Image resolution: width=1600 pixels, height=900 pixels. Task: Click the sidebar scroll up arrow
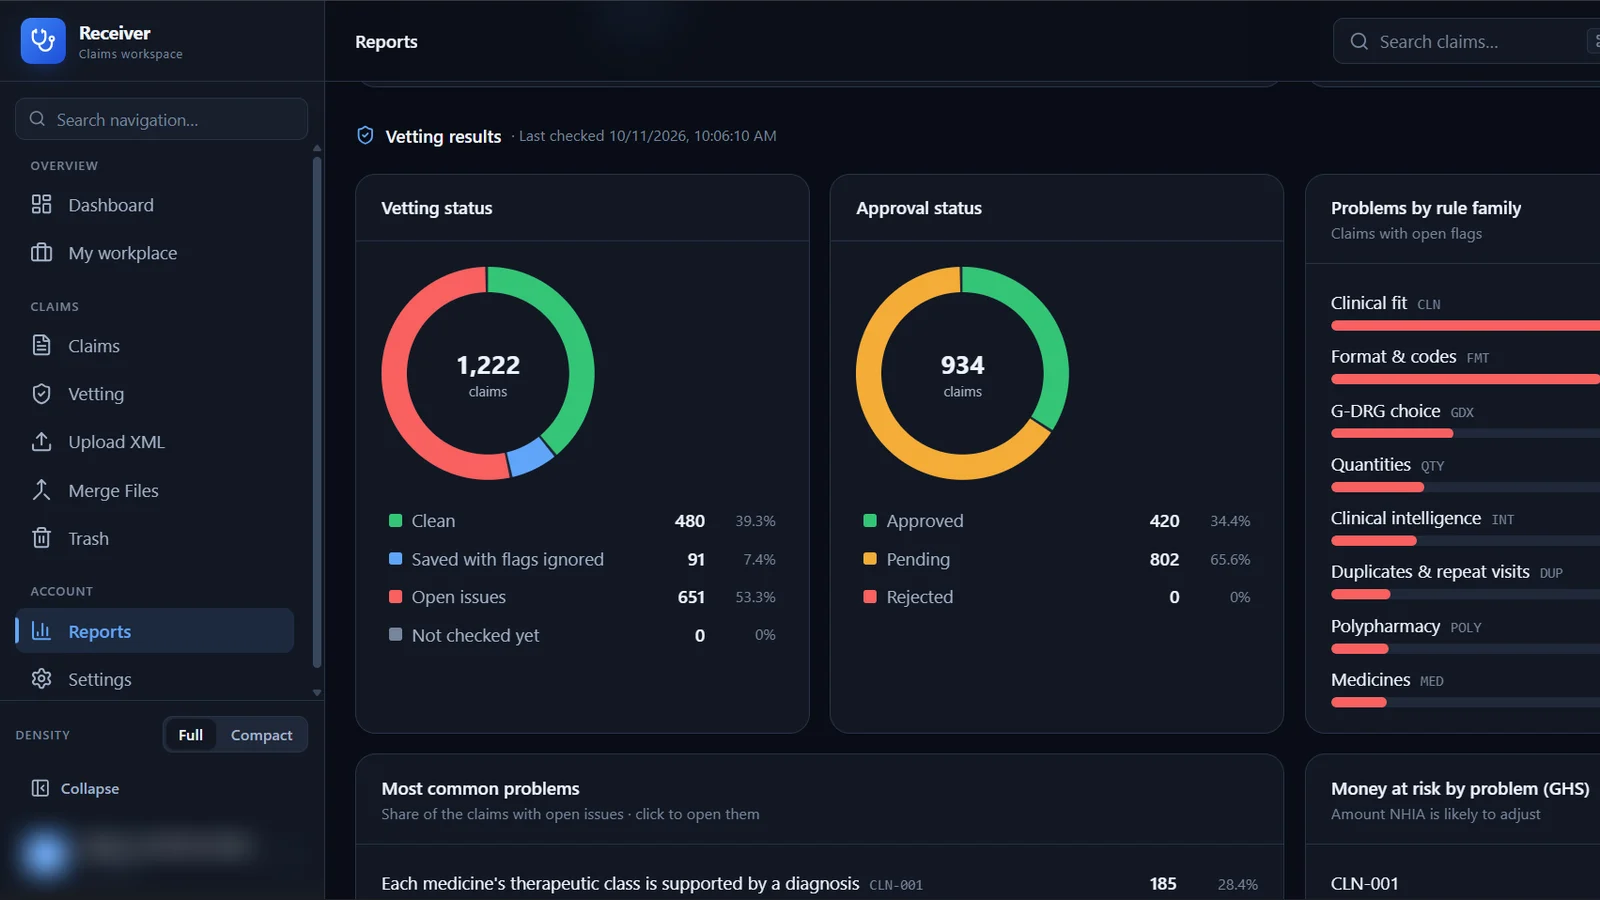pyautogui.click(x=317, y=148)
